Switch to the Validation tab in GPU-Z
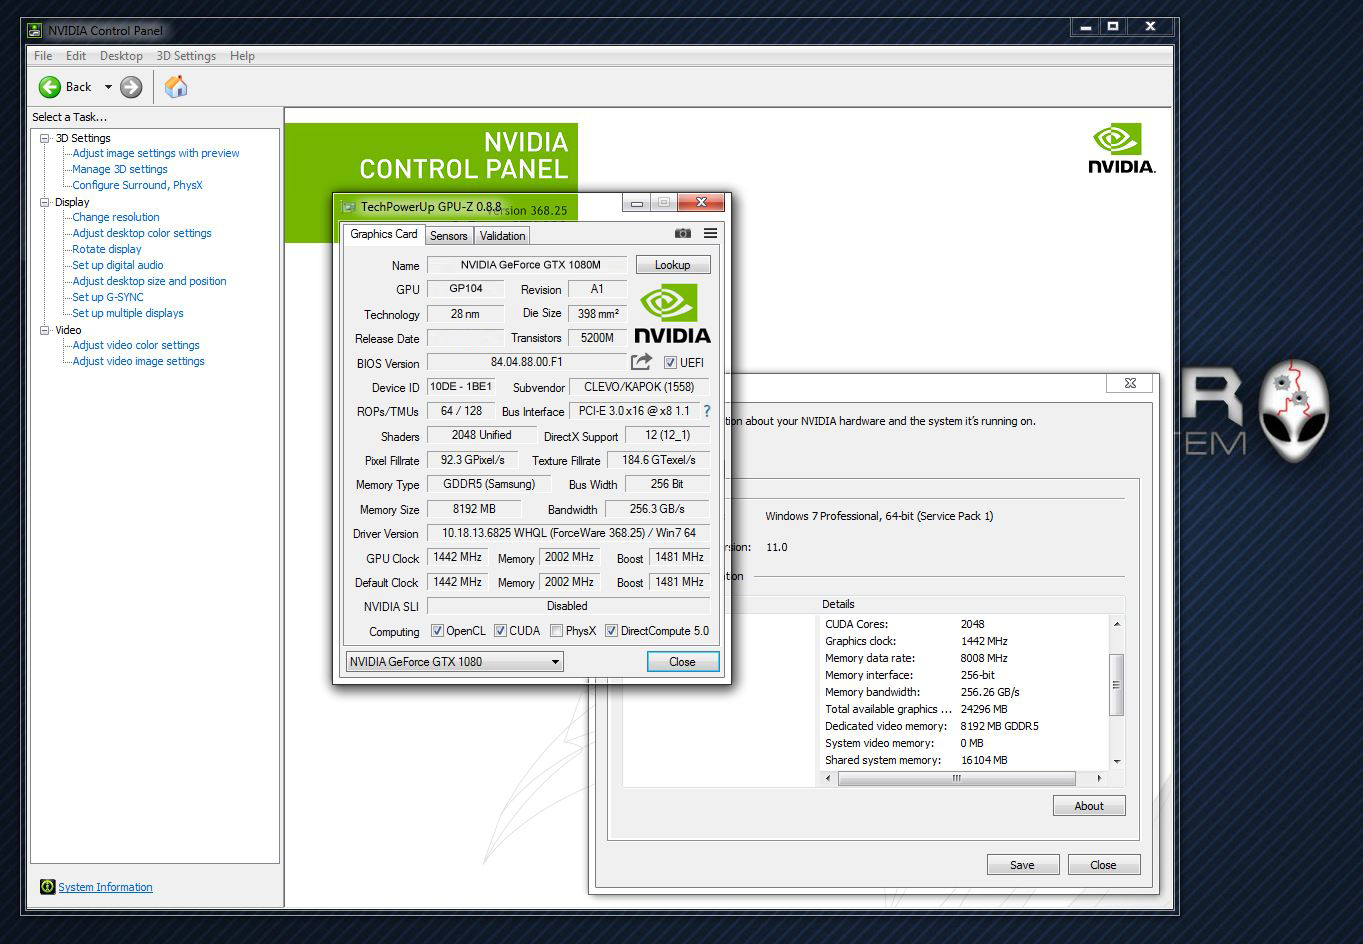The width and height of the screenshot is (1363, 944). click(502, 236)
